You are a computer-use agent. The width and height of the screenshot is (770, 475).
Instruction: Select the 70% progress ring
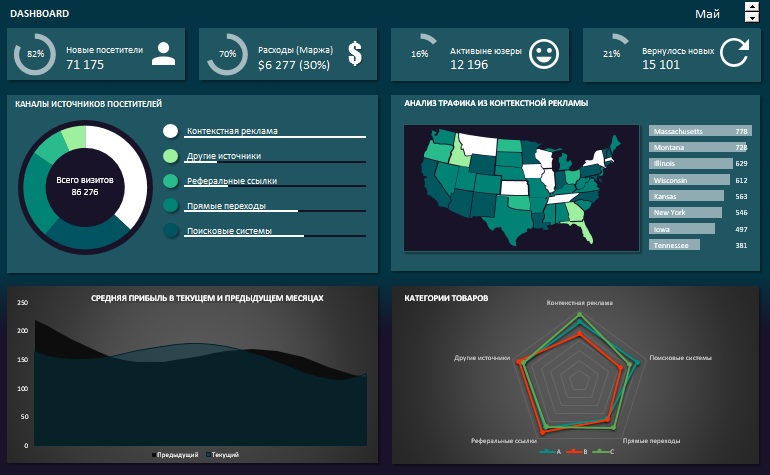[227, 54]
